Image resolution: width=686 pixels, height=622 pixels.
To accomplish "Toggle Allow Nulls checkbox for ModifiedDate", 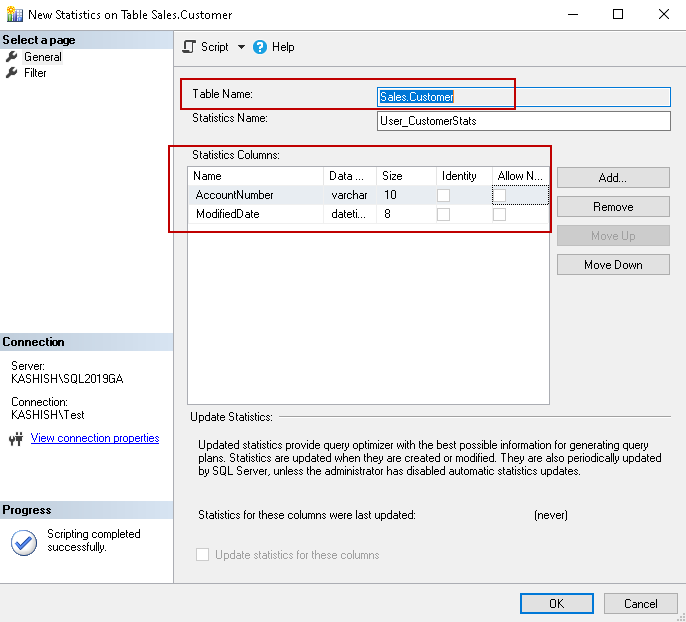I will pyautogui.click(x=499, y=214).
